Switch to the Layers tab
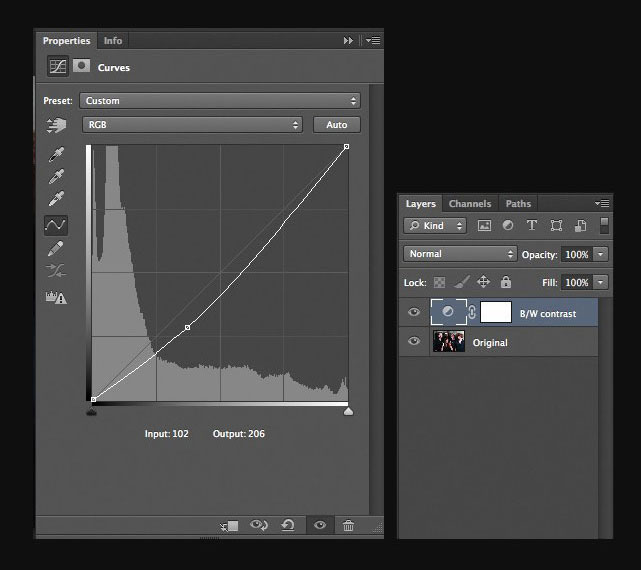Image resolution: width=641 pixels, height=570 pixels. click(x=420, y=203)
